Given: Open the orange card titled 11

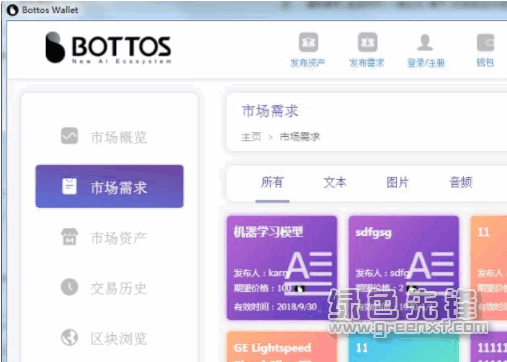Looking at the screenshot, I should 489,268.
